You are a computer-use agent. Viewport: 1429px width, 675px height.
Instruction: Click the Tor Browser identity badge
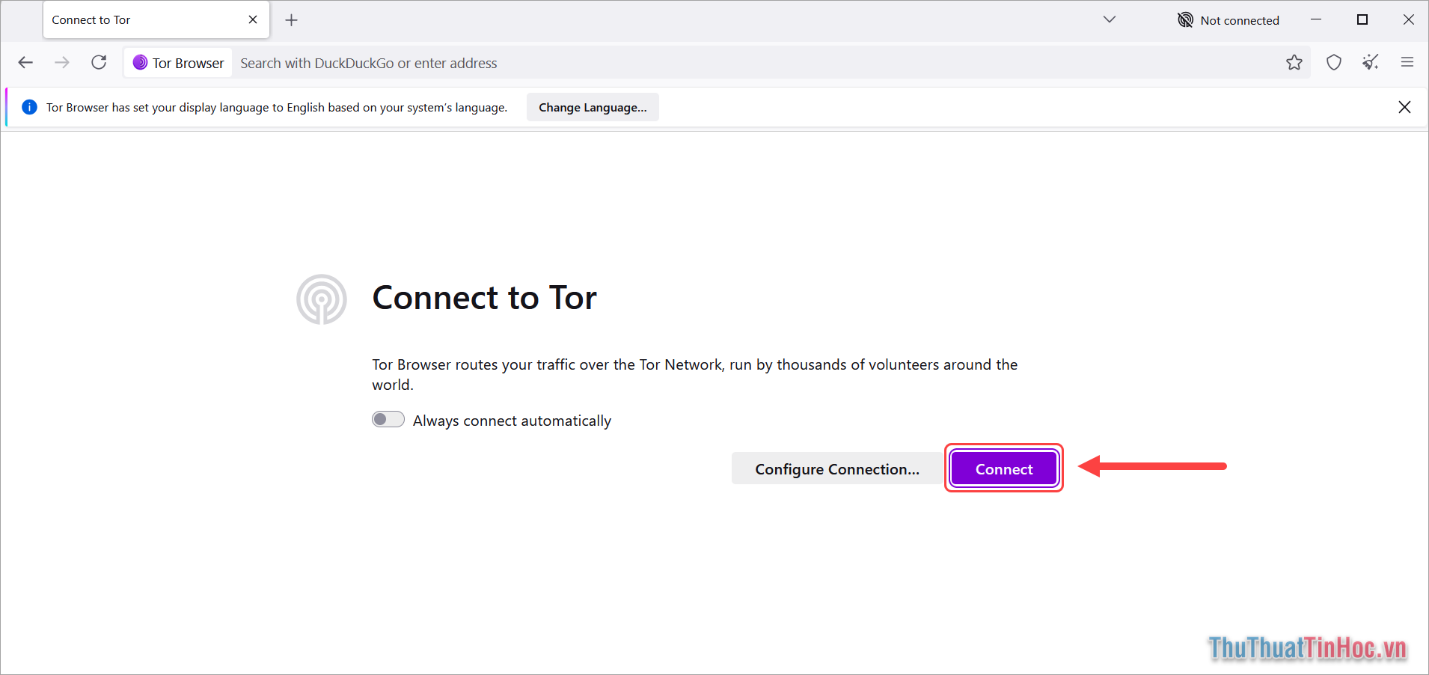pos(178,62)
